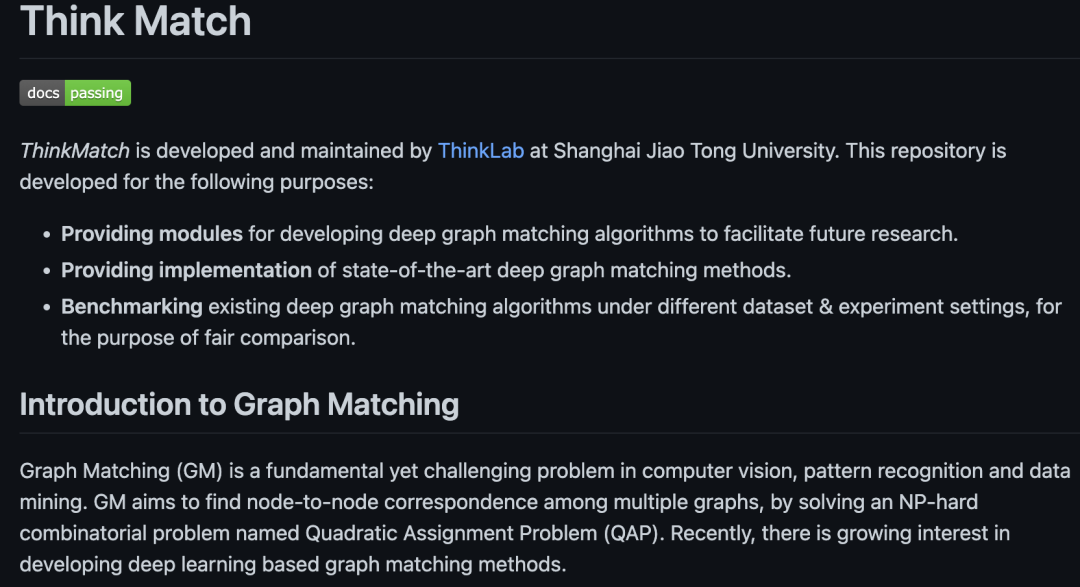Click the bold "Providing implementation" text
The image size is (1080, 587).
click(x=186, y=270)
